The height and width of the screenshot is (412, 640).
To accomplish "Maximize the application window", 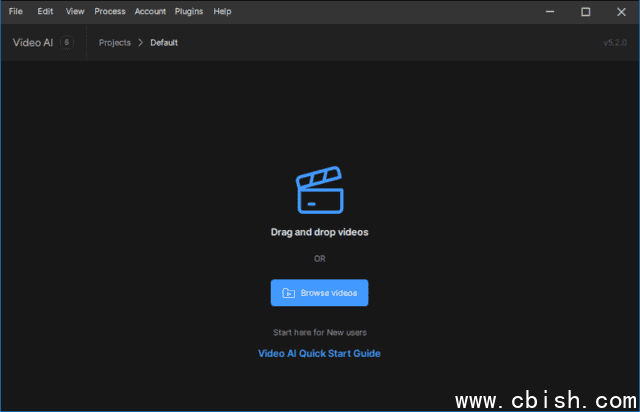I will coord(585,11).
